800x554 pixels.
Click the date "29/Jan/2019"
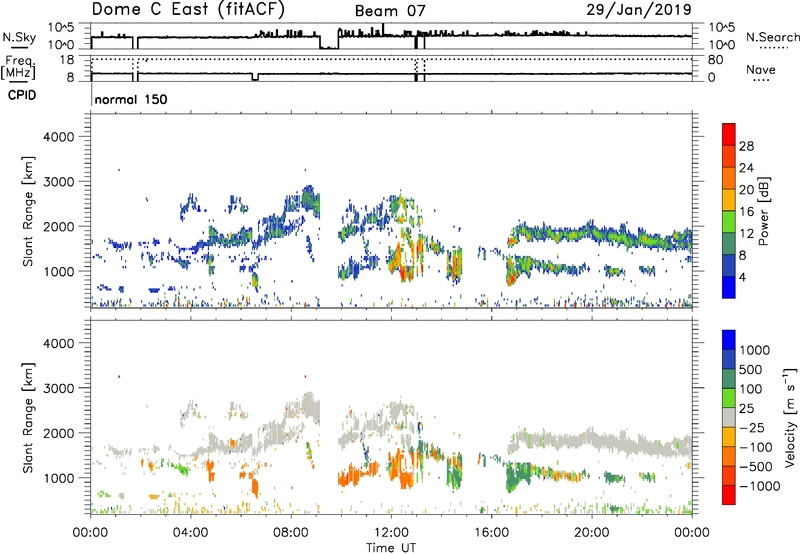pos(639,9)
